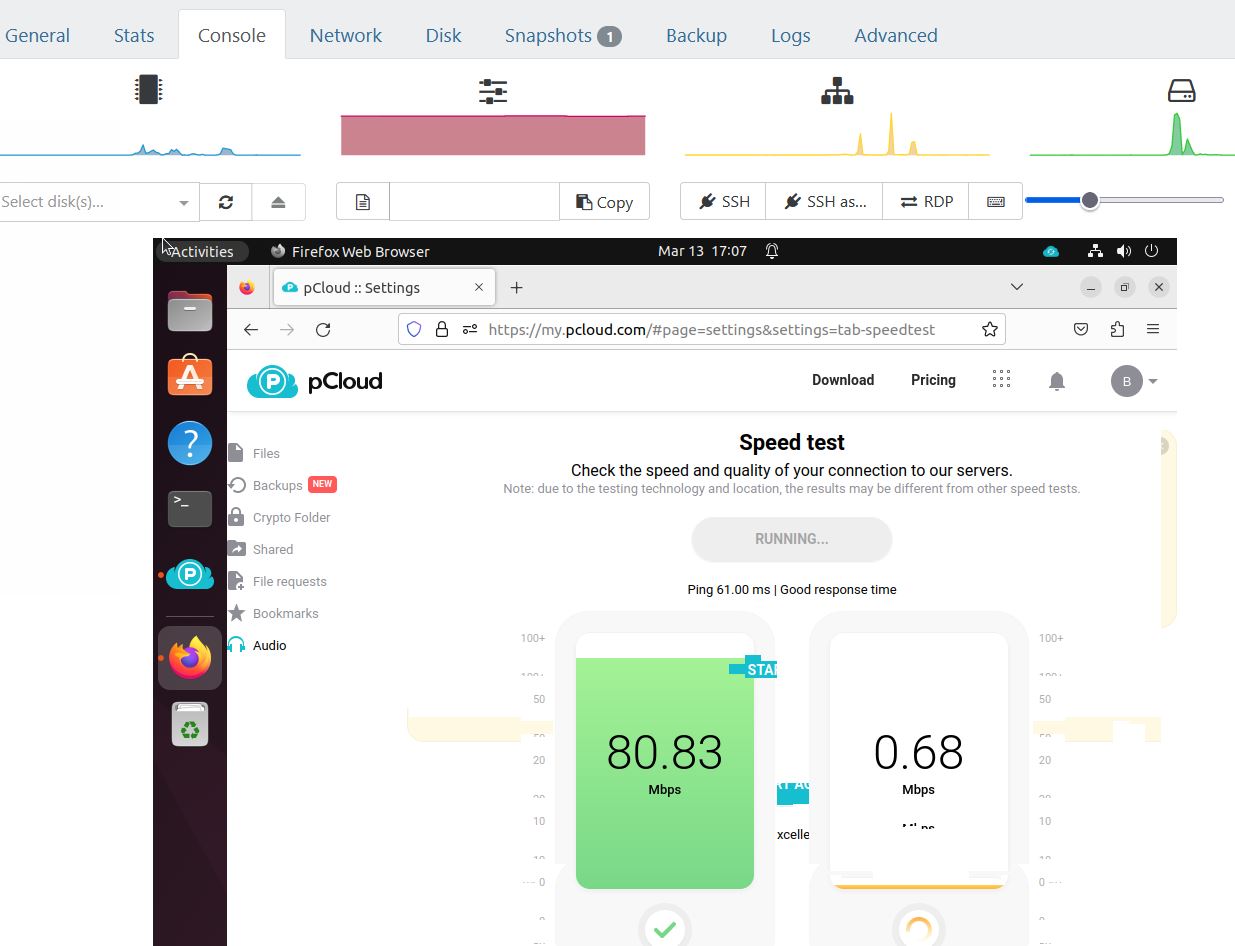Viewport: 1235px width, 946px height.
Task: Open Backups in pCloud sidebar
Action: (x=277, y=485)
